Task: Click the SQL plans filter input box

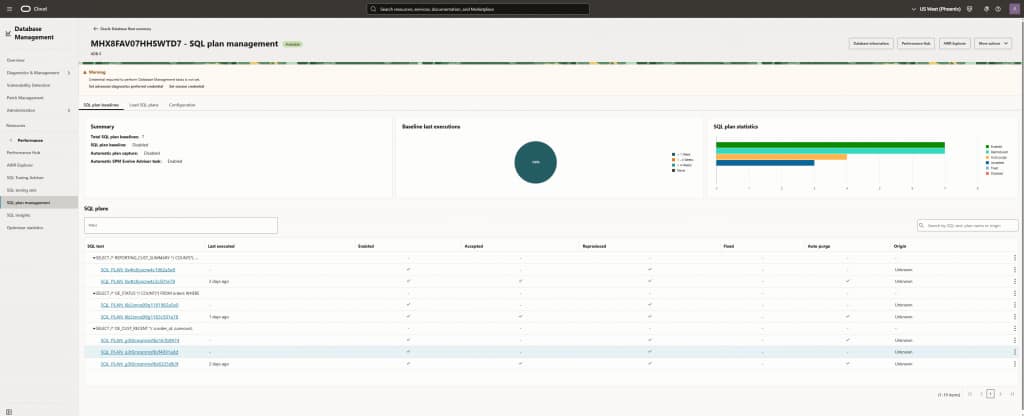Action: click(181, 225)
